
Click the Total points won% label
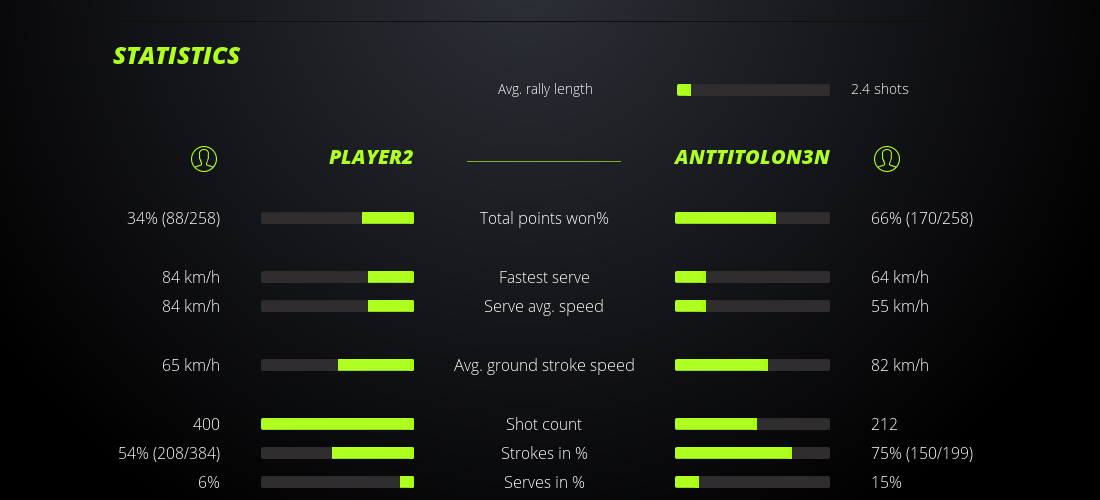tap(544, 218)
